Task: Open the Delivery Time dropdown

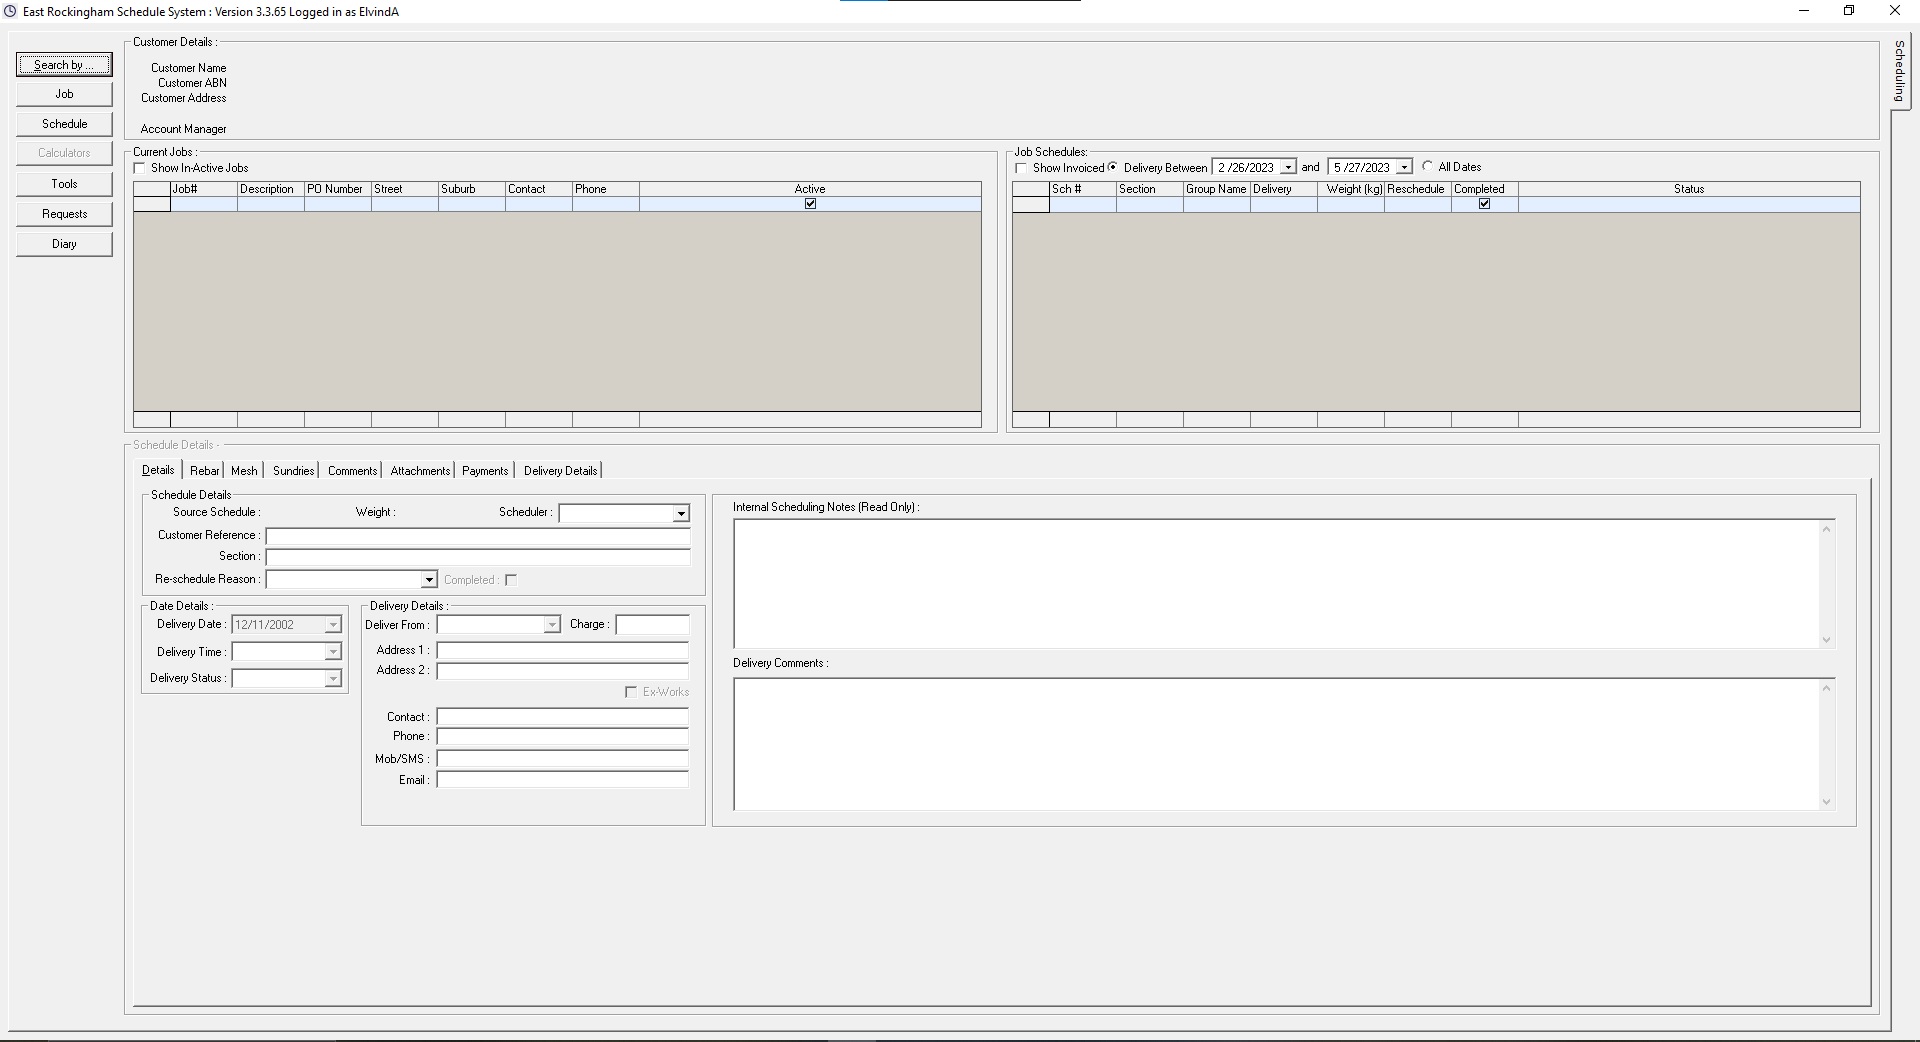Action: [331, 651]
